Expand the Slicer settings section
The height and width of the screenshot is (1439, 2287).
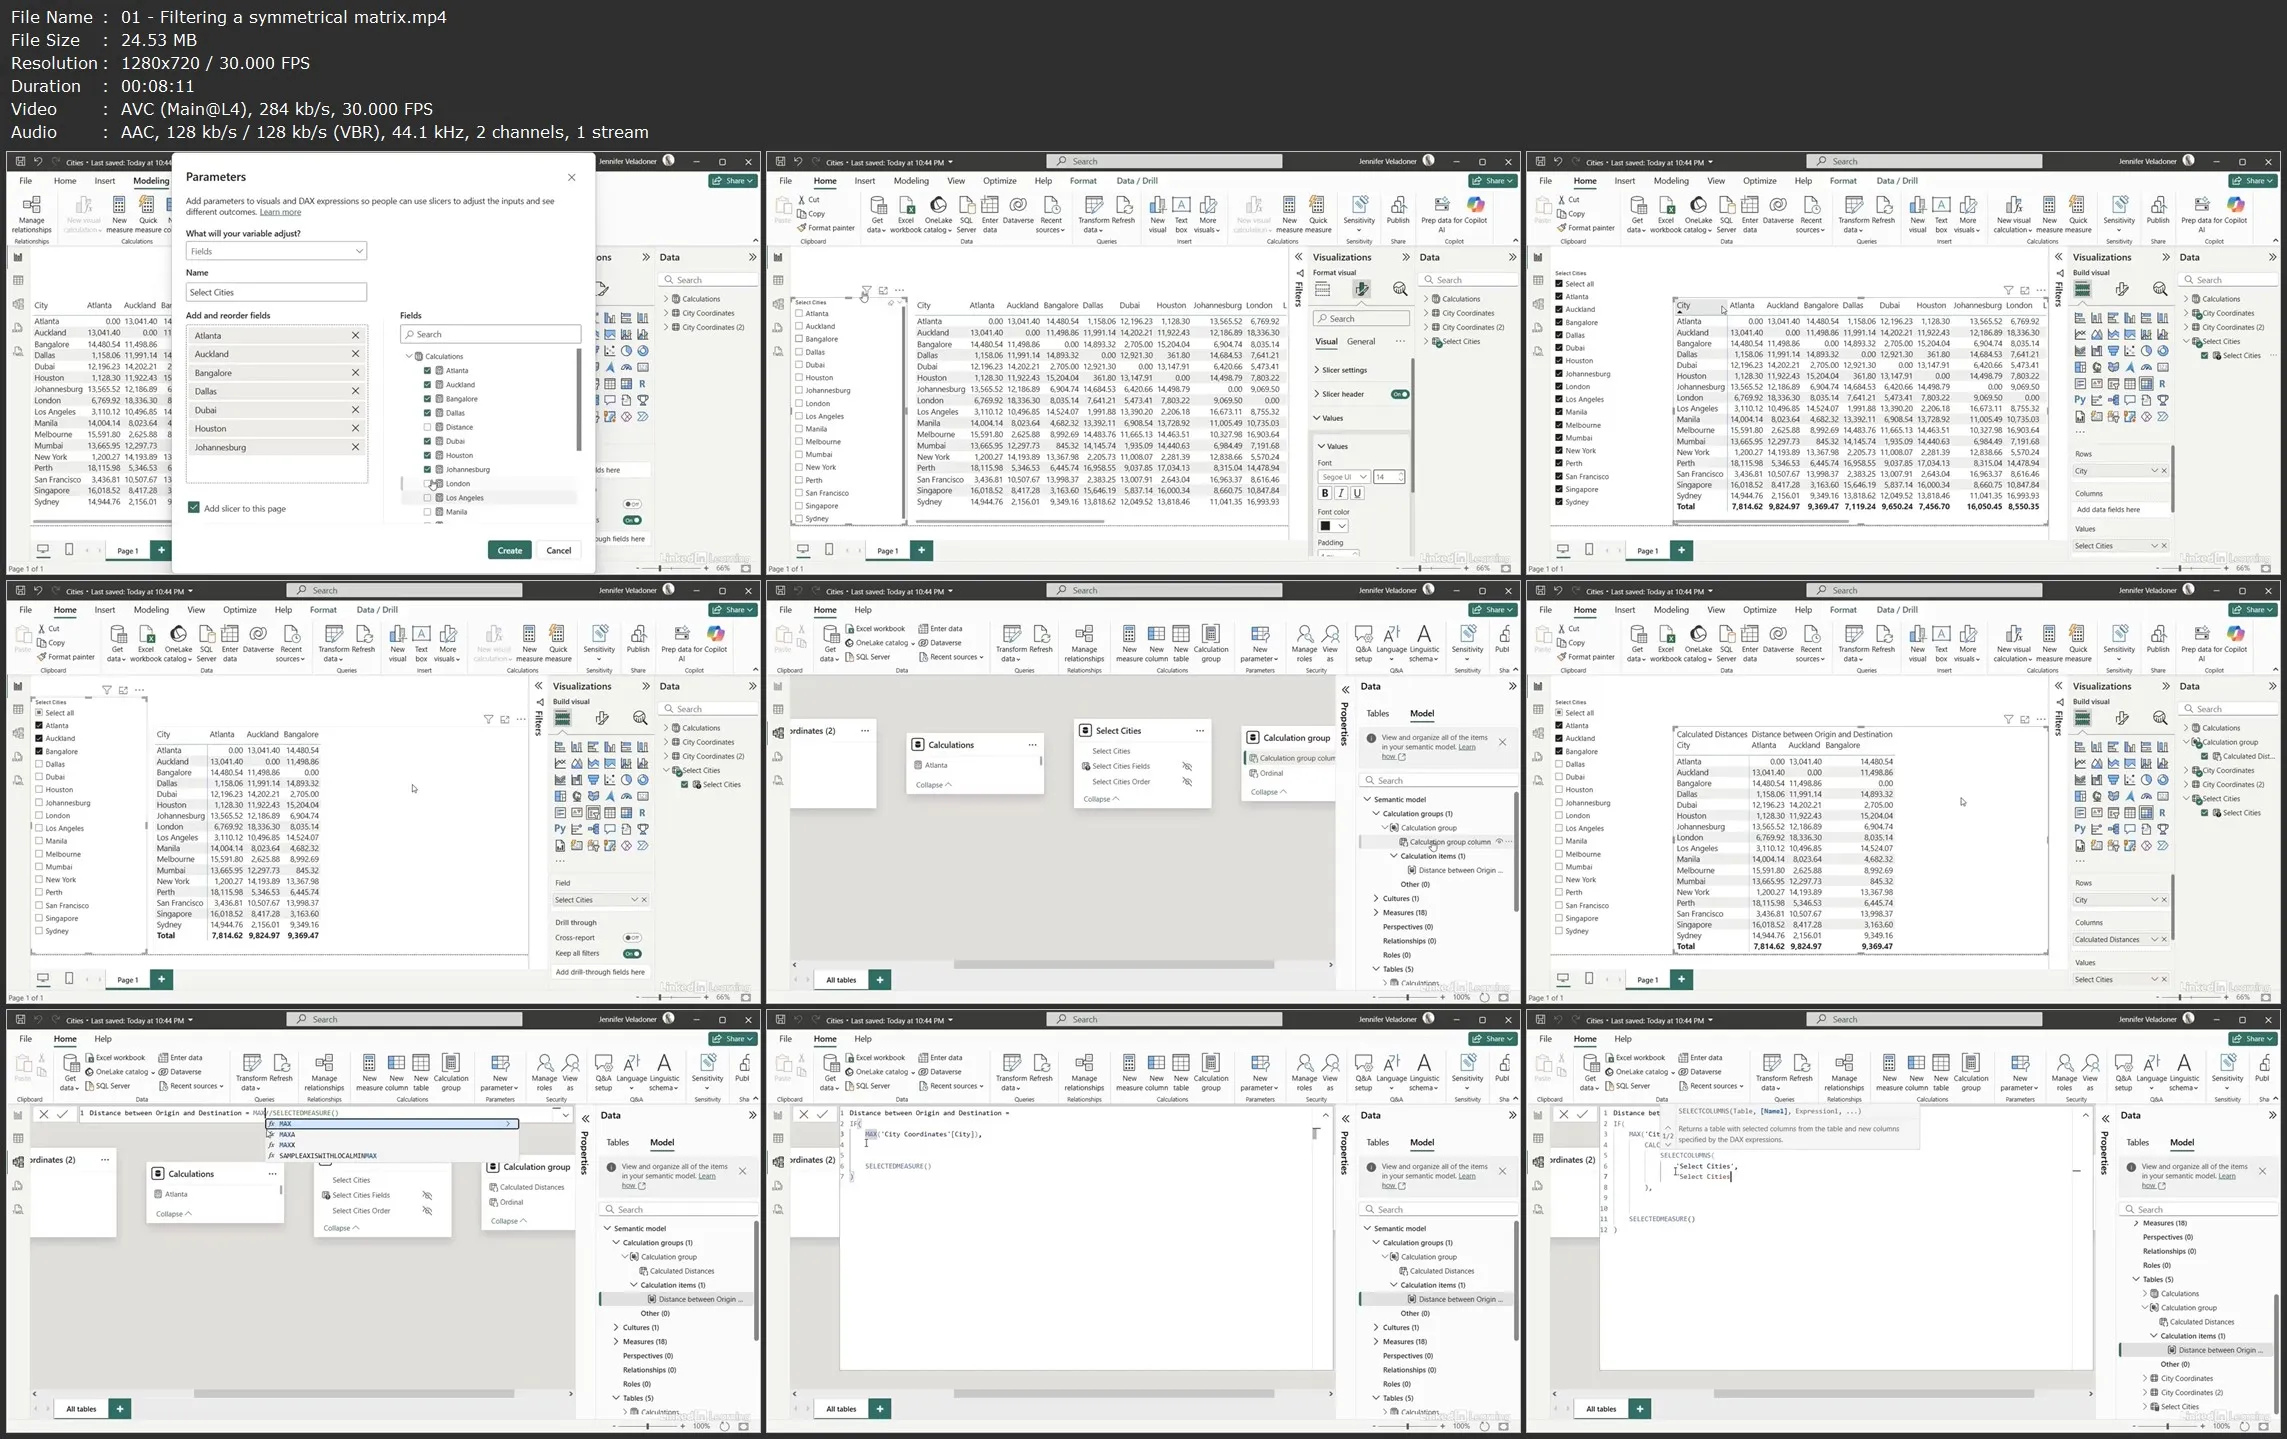[x=1344, y=370]
